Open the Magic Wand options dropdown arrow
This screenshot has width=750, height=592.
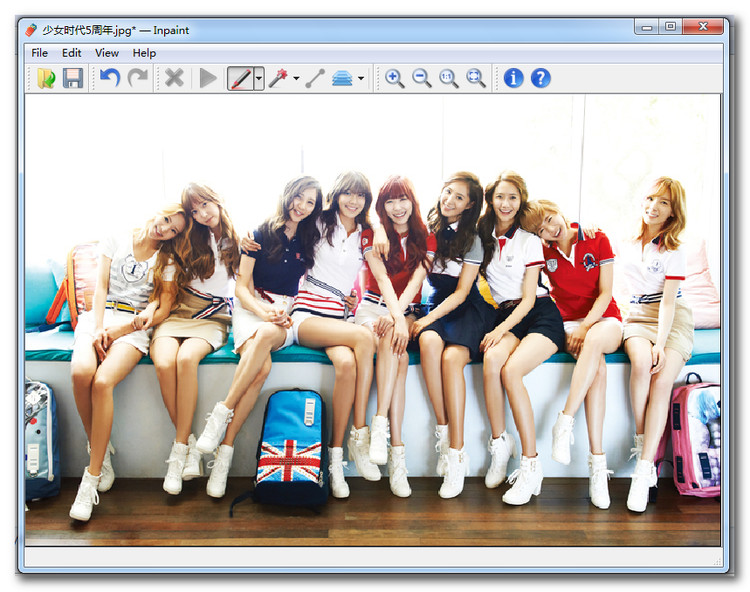296,78
